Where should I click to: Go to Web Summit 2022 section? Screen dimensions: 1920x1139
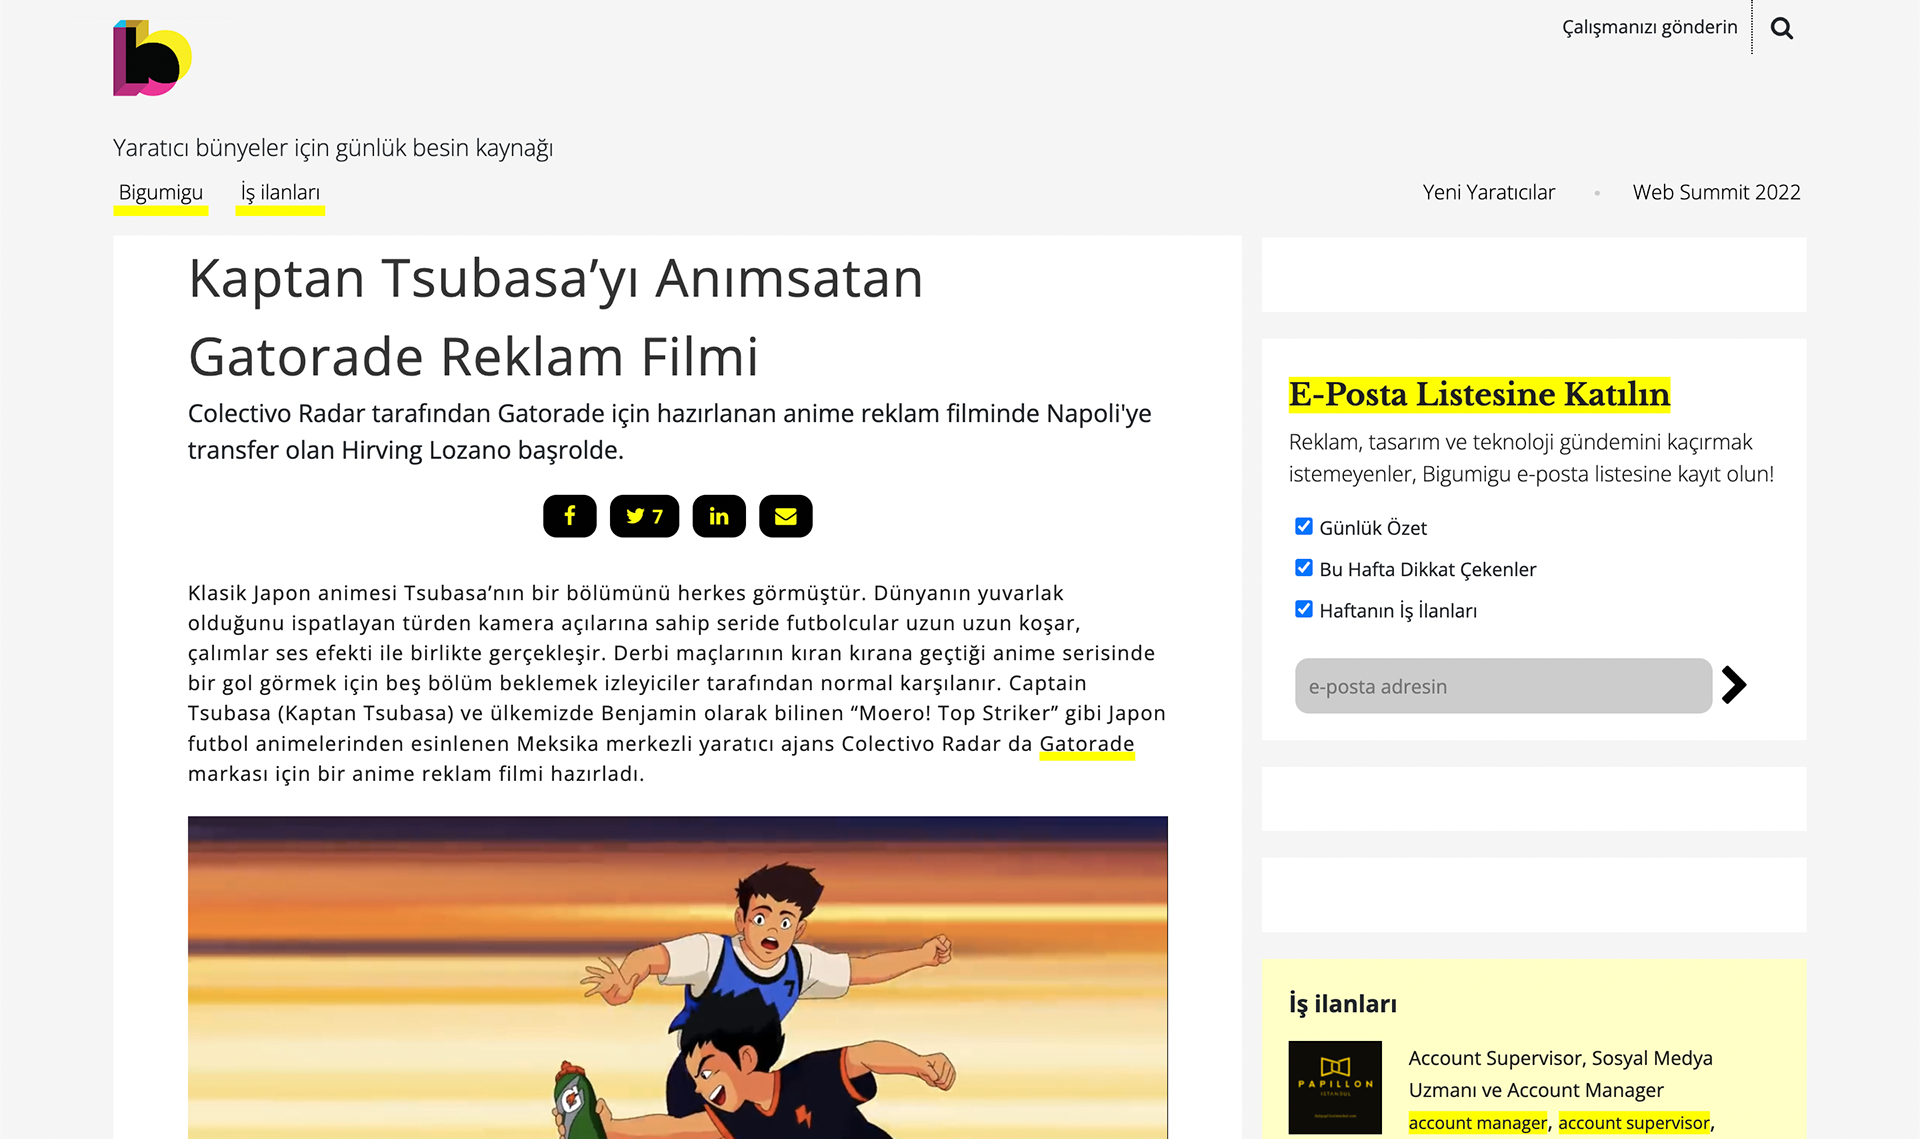click(1716, 192)
